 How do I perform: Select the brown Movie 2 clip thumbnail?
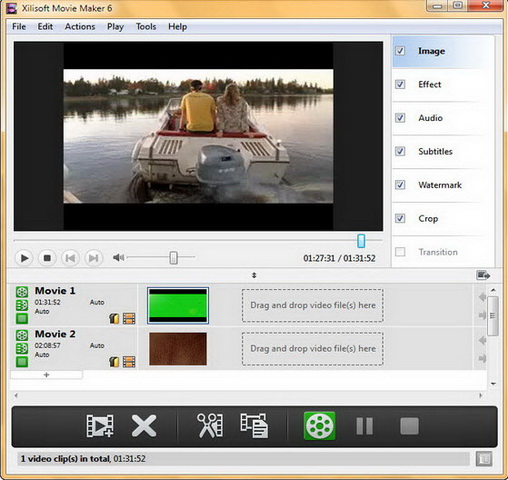pos(178,349)
